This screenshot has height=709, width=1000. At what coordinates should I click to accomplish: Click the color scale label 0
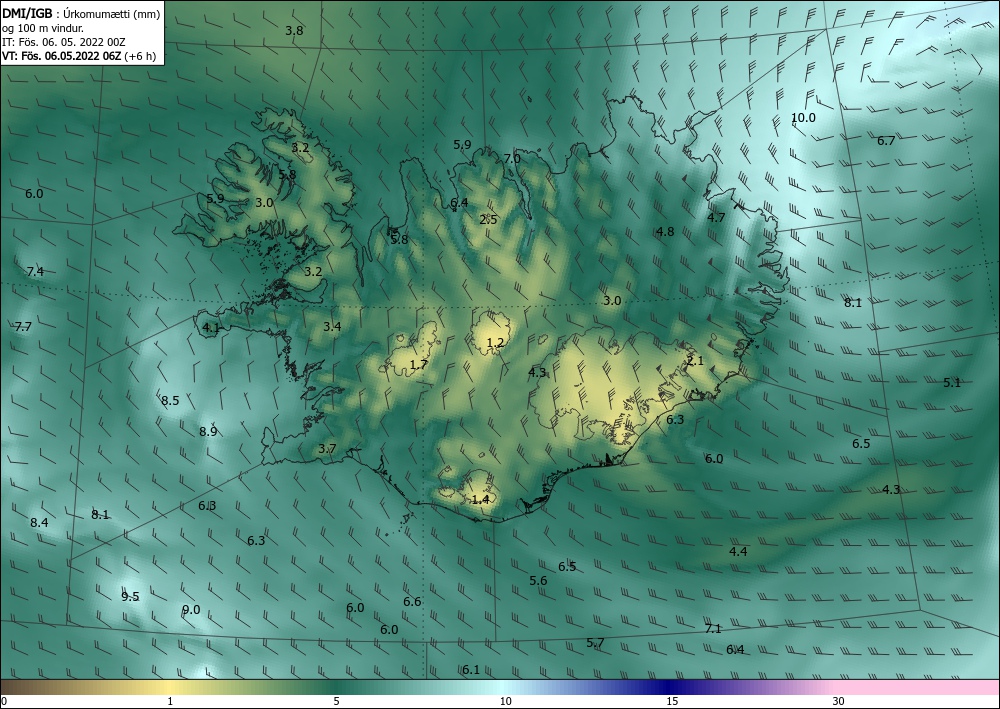(x=4, y=702)
